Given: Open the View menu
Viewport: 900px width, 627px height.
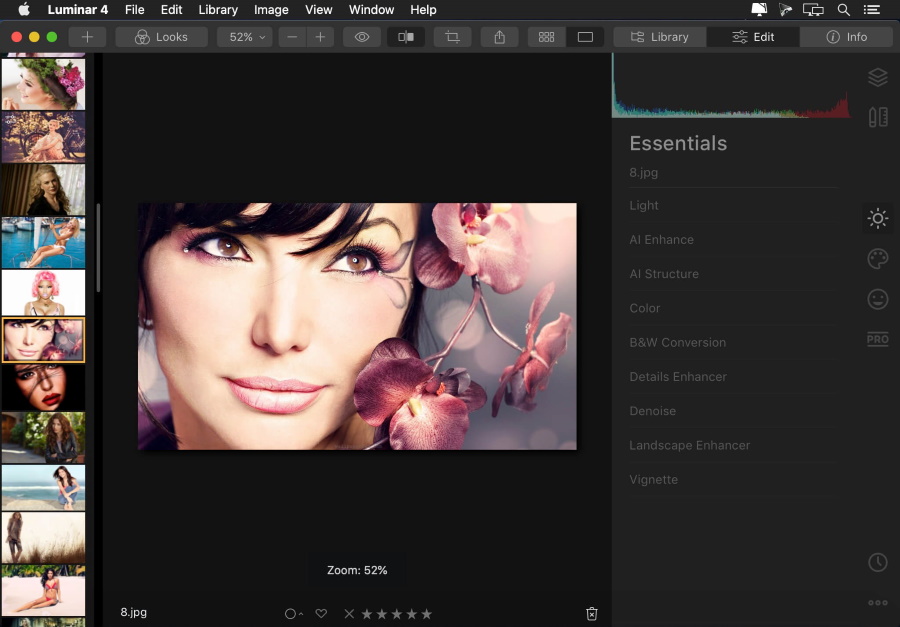Looking at the screenshot, I should [319, 10].
